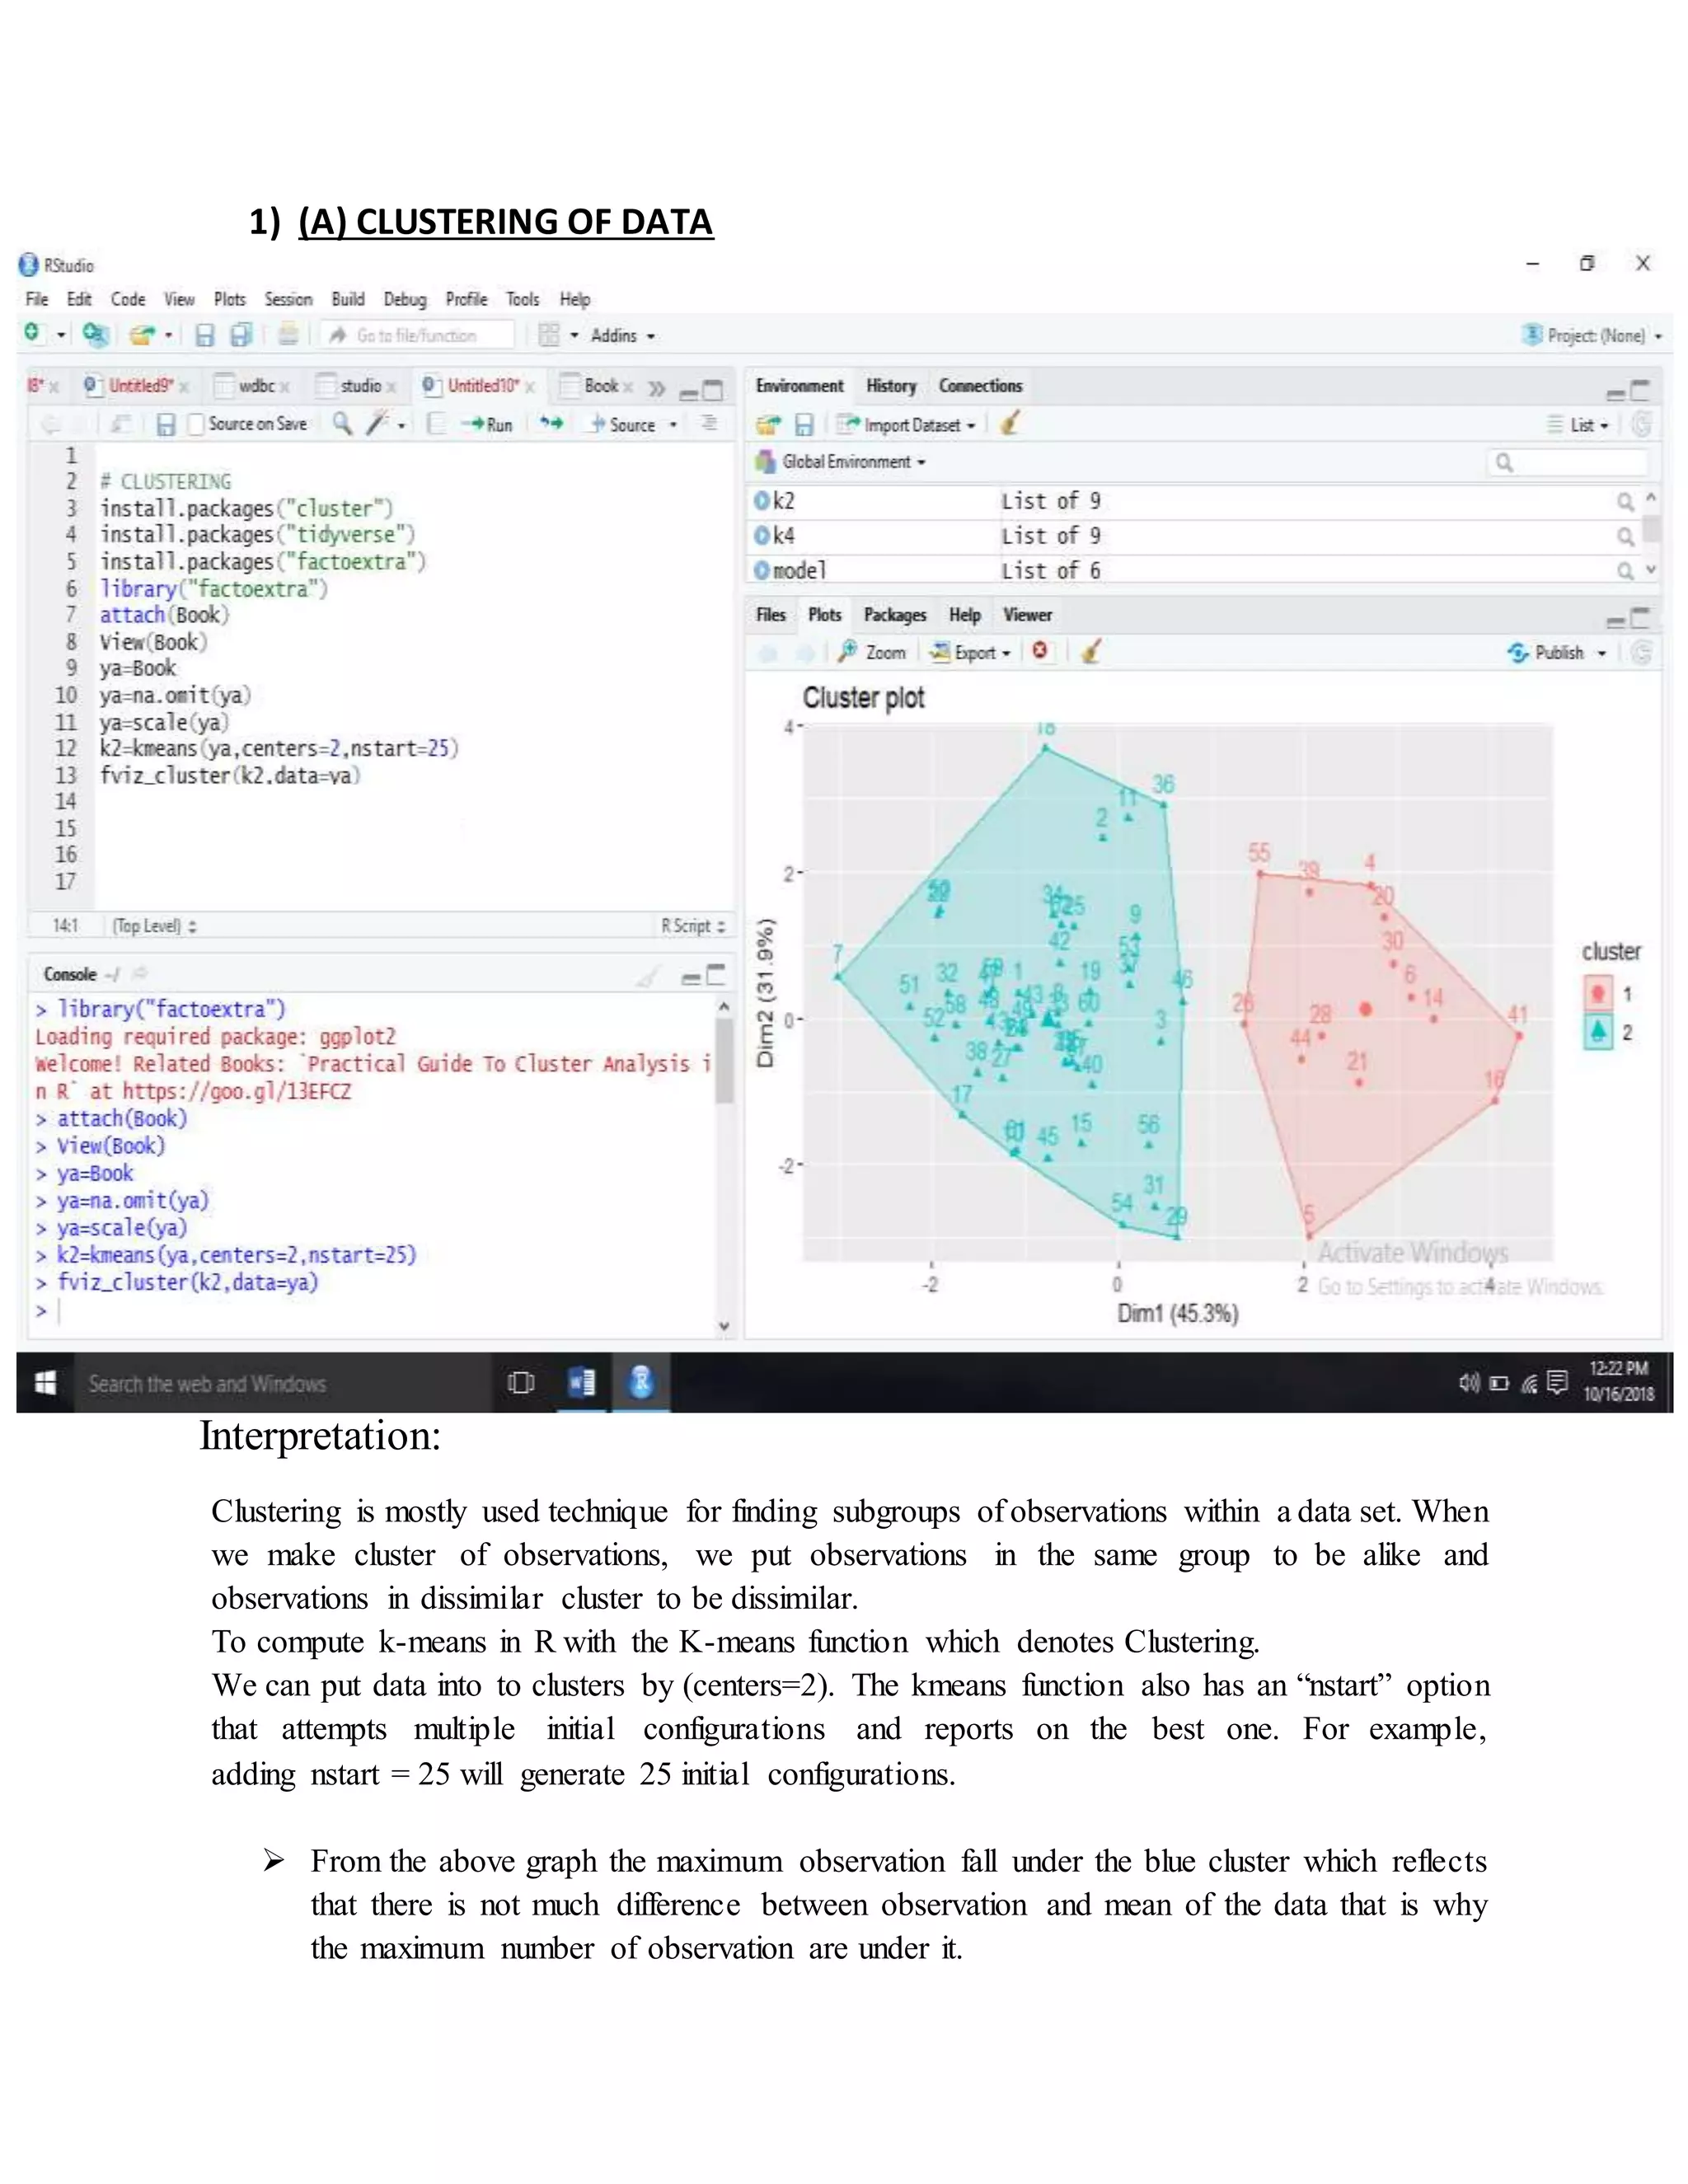The image size is (1688, 2184).
Task: Expand the Addins dropdown
Action: [x=622, y=336]
